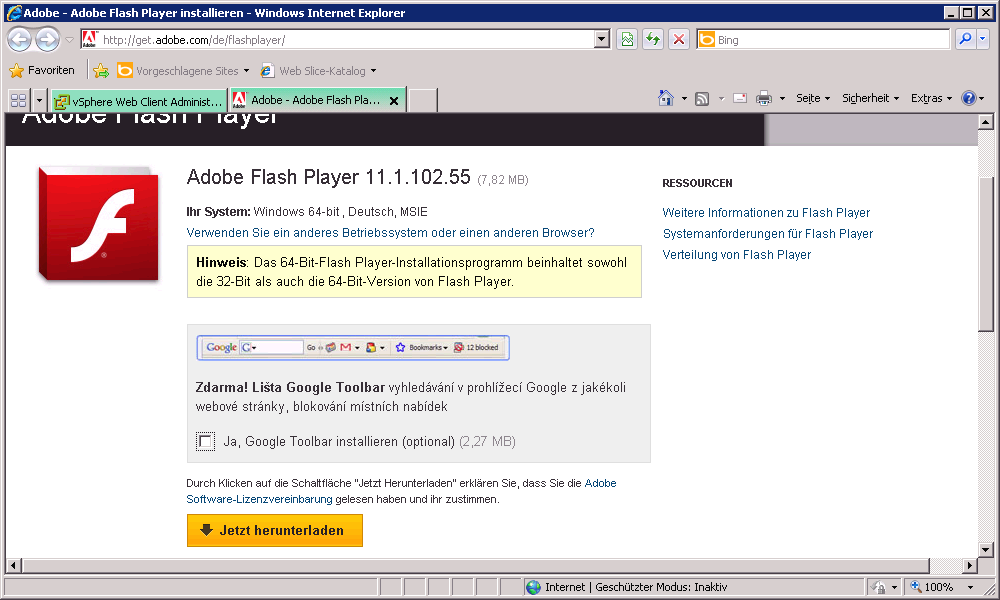Click the search magnifier icon beside Bing
The height and width of the screenshot is (600, 1000).
click(x=965, y=40)
